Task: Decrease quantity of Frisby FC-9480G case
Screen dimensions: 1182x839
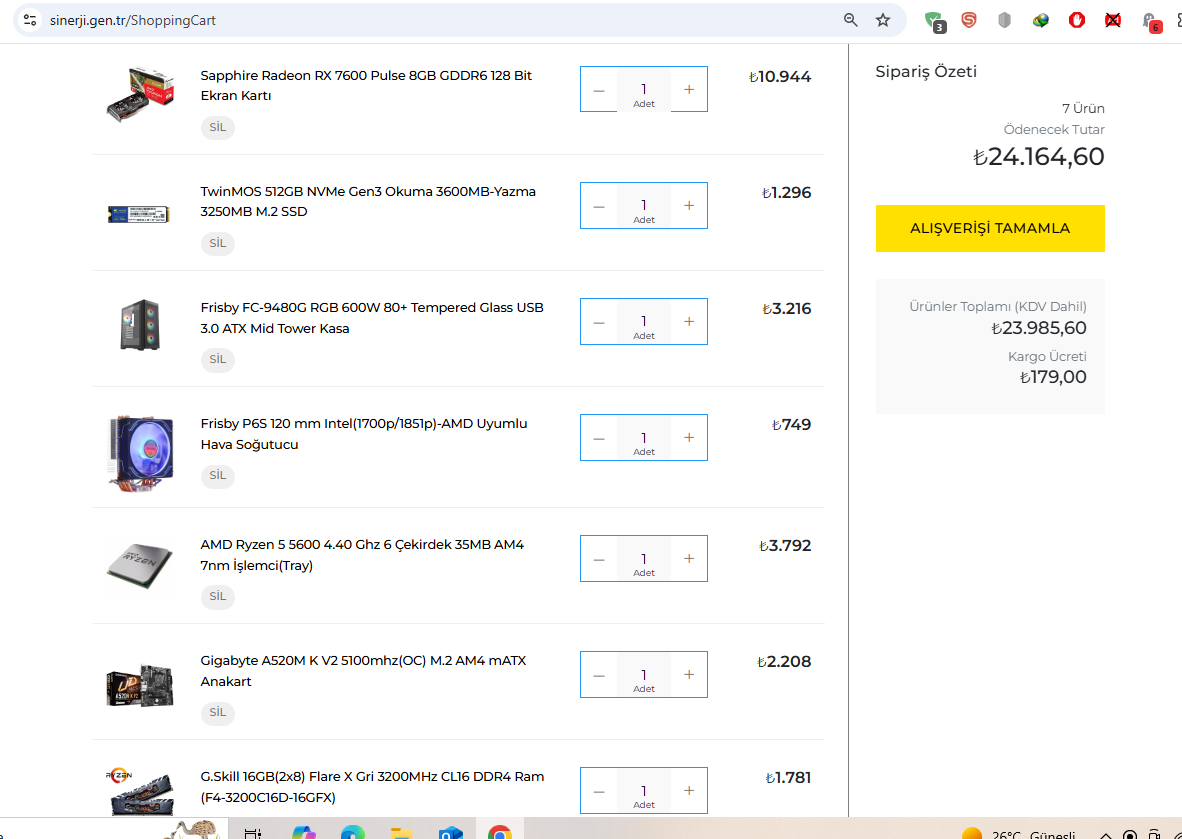Action: [x=599, y=322]
